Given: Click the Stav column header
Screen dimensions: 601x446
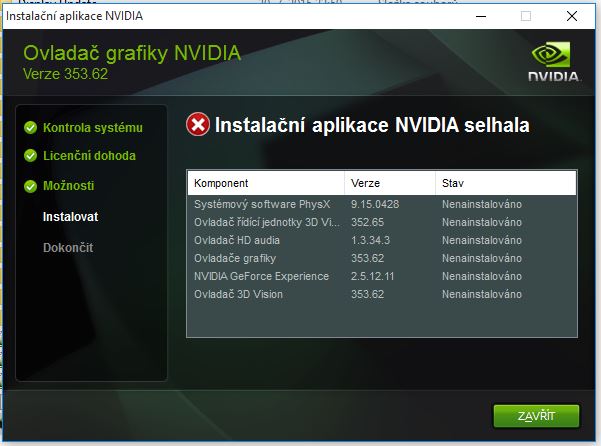Looking at the screenshot, I should (506, 183).
